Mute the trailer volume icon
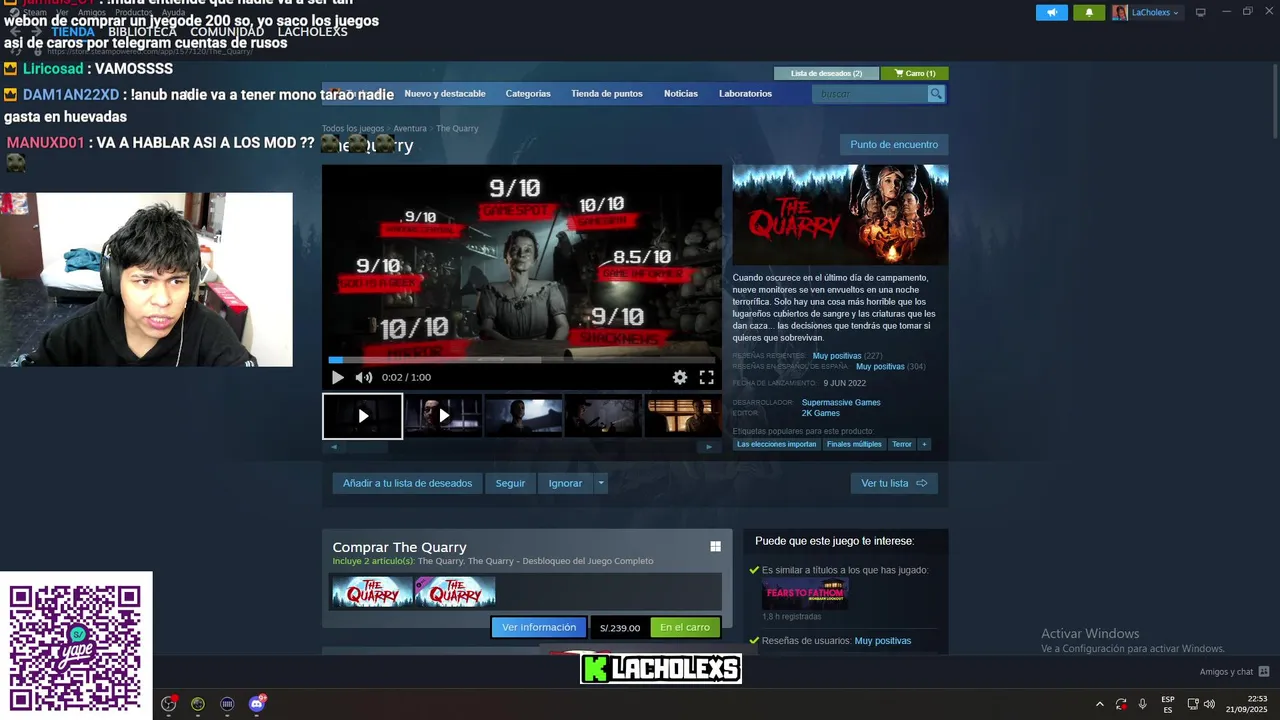Viewport: 1280px width, 720px height. tap(363, 377)
